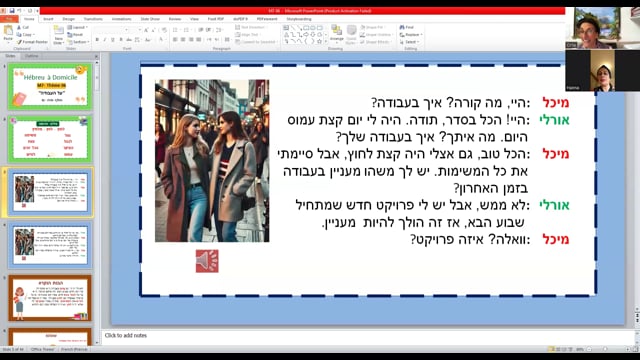
Task: Toggle Italic text formatting
Action: point(105,40)
